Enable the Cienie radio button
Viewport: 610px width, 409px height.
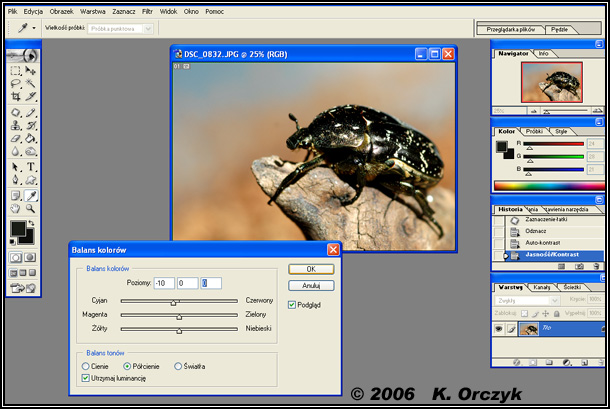pos(86,367)
